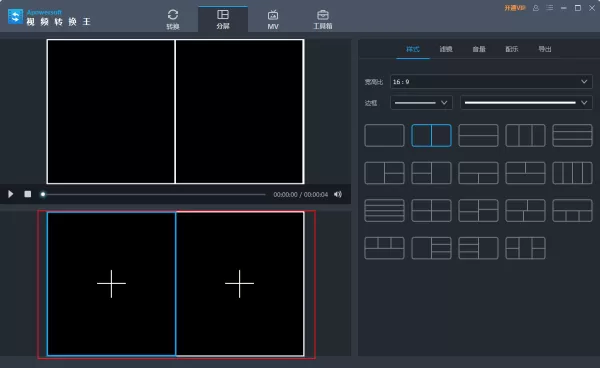Image resolution: width=600 pixels, height=368 pixels.
Task: Choose the three vertical columns layout
Action: pyautogui.click(x=525, y=135)
